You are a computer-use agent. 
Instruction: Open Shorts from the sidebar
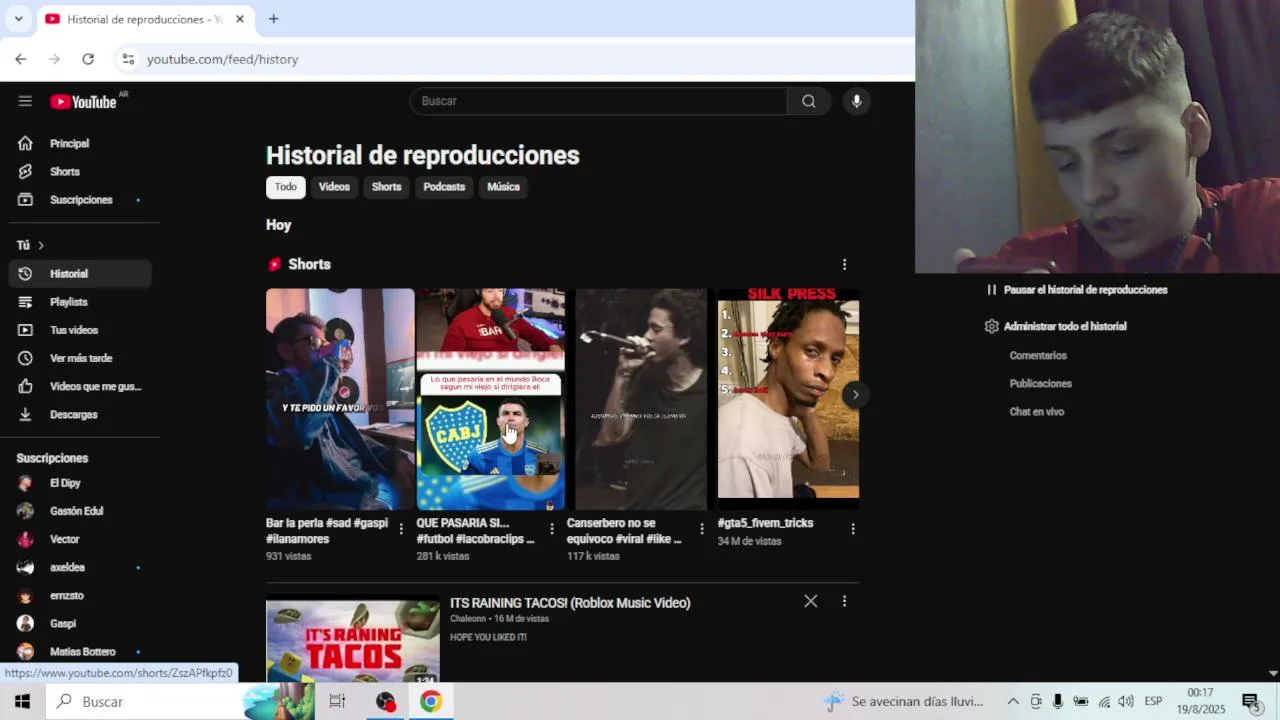point(80,171)
